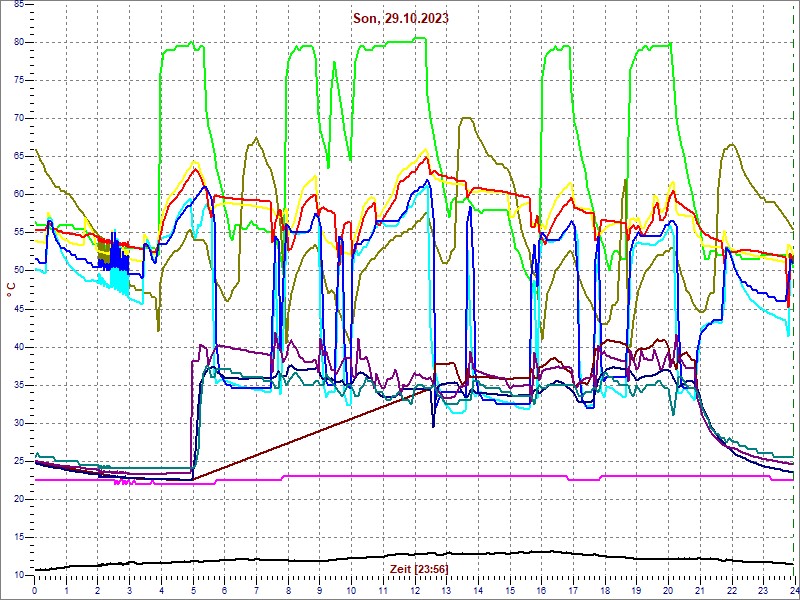
Task: Select the 65 tick on temperature axis
Action: pos(18,157)
